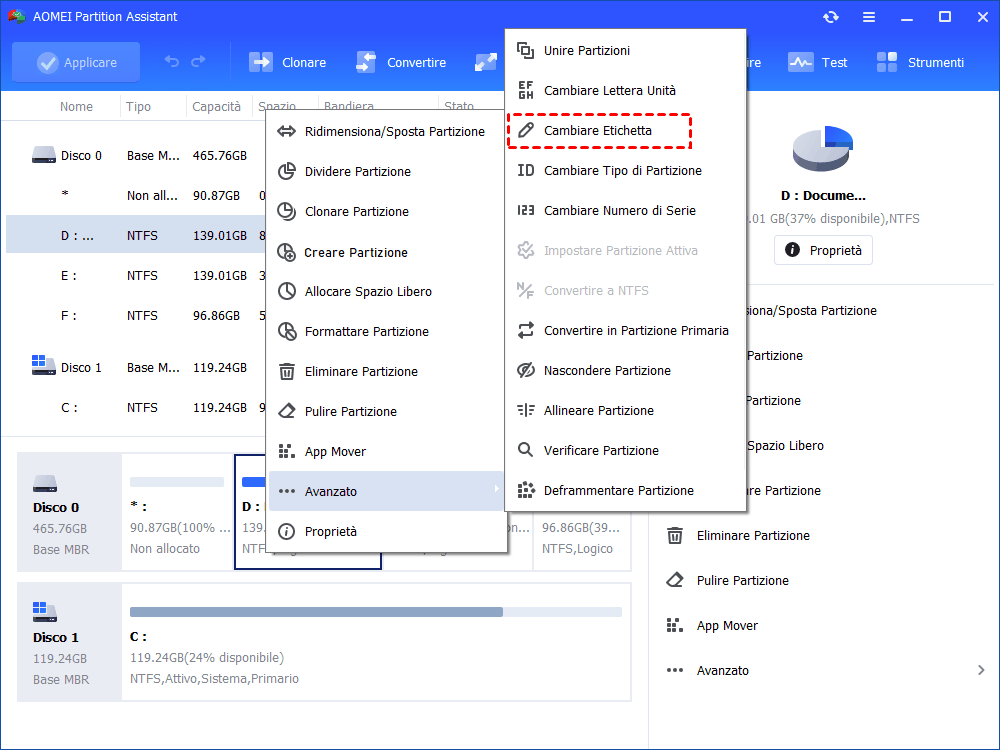Select the F: partition row
1000x750 pixels.
tap(136, 316)
